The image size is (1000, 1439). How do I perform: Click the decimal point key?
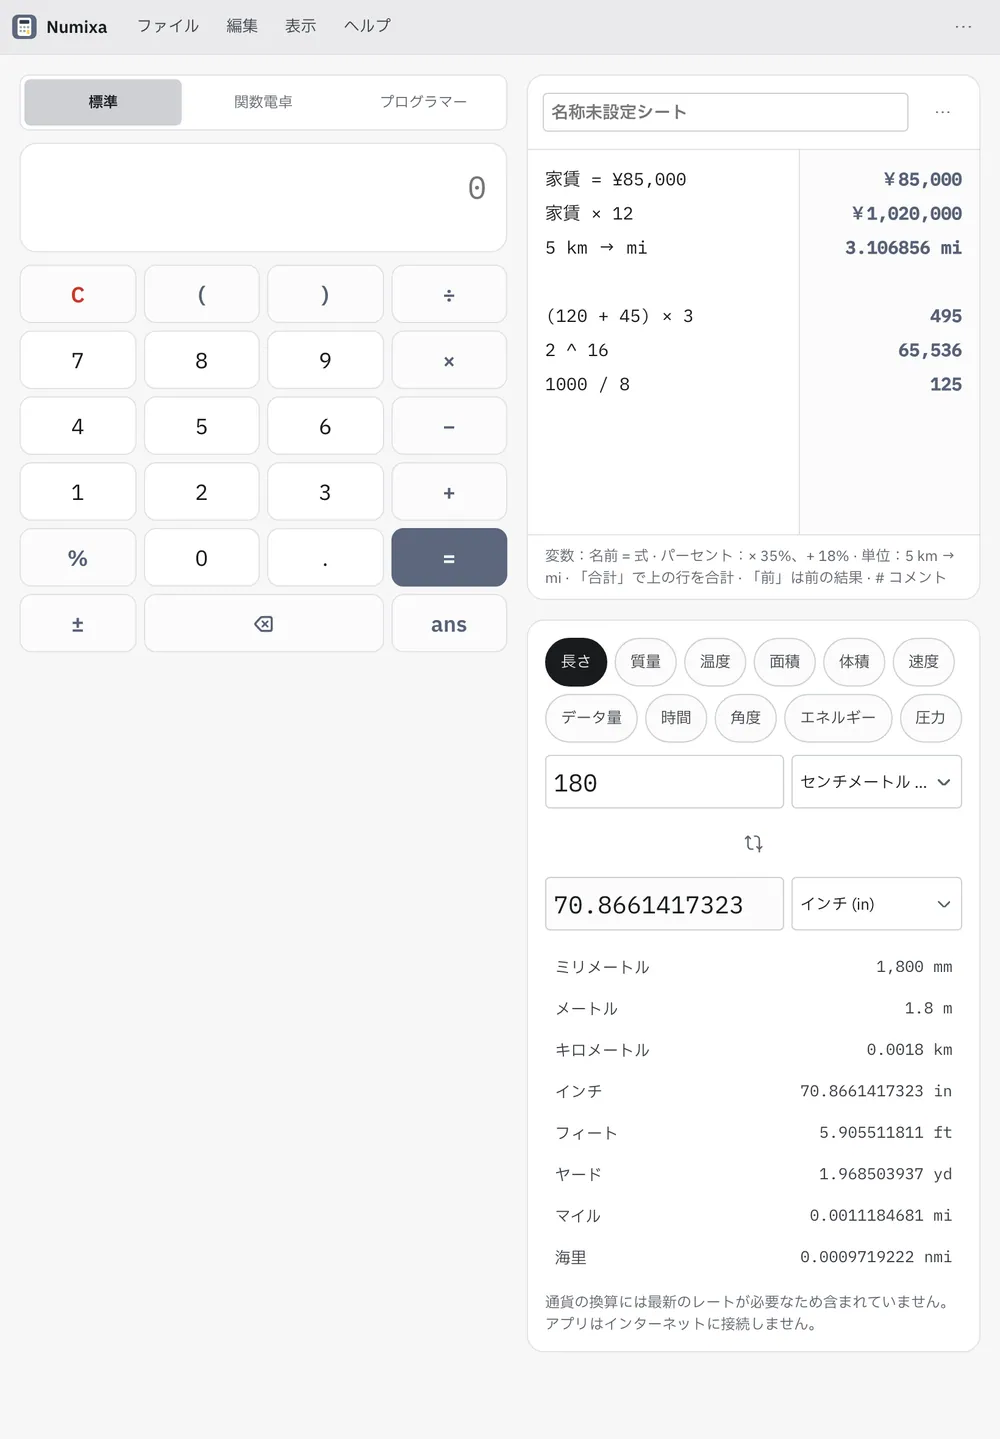325,558
